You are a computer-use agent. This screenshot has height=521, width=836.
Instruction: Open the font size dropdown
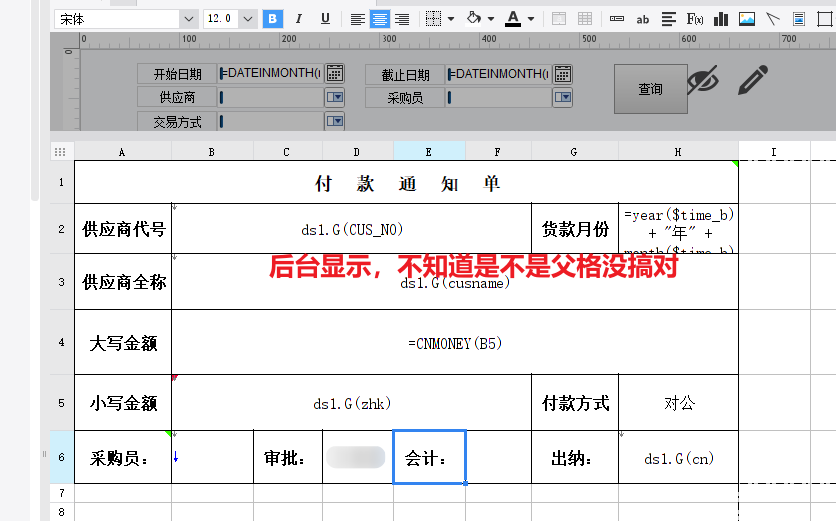tap(247, 19)
